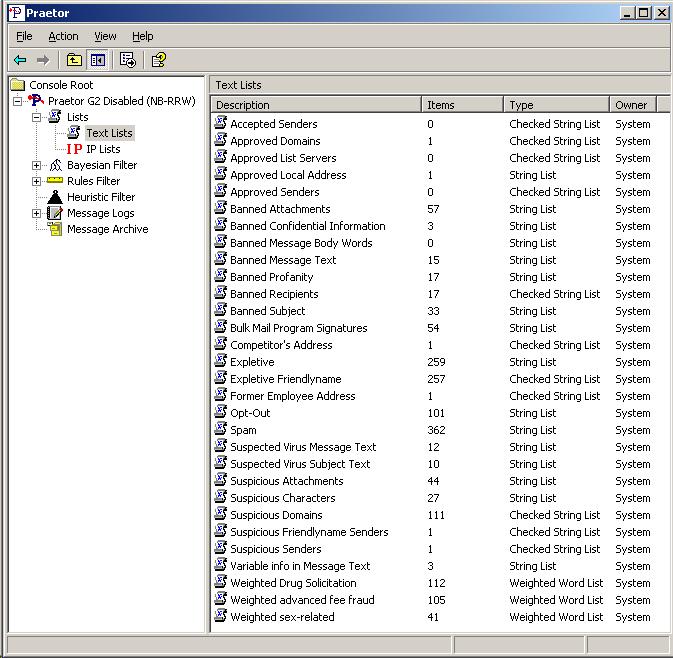Click Weighted Word List type for Weighted sex-related

[556, 617]
